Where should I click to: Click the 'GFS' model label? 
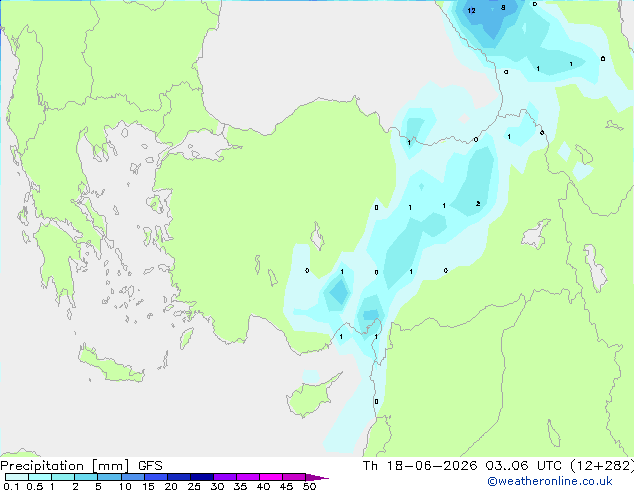click(x=150, y=466)
